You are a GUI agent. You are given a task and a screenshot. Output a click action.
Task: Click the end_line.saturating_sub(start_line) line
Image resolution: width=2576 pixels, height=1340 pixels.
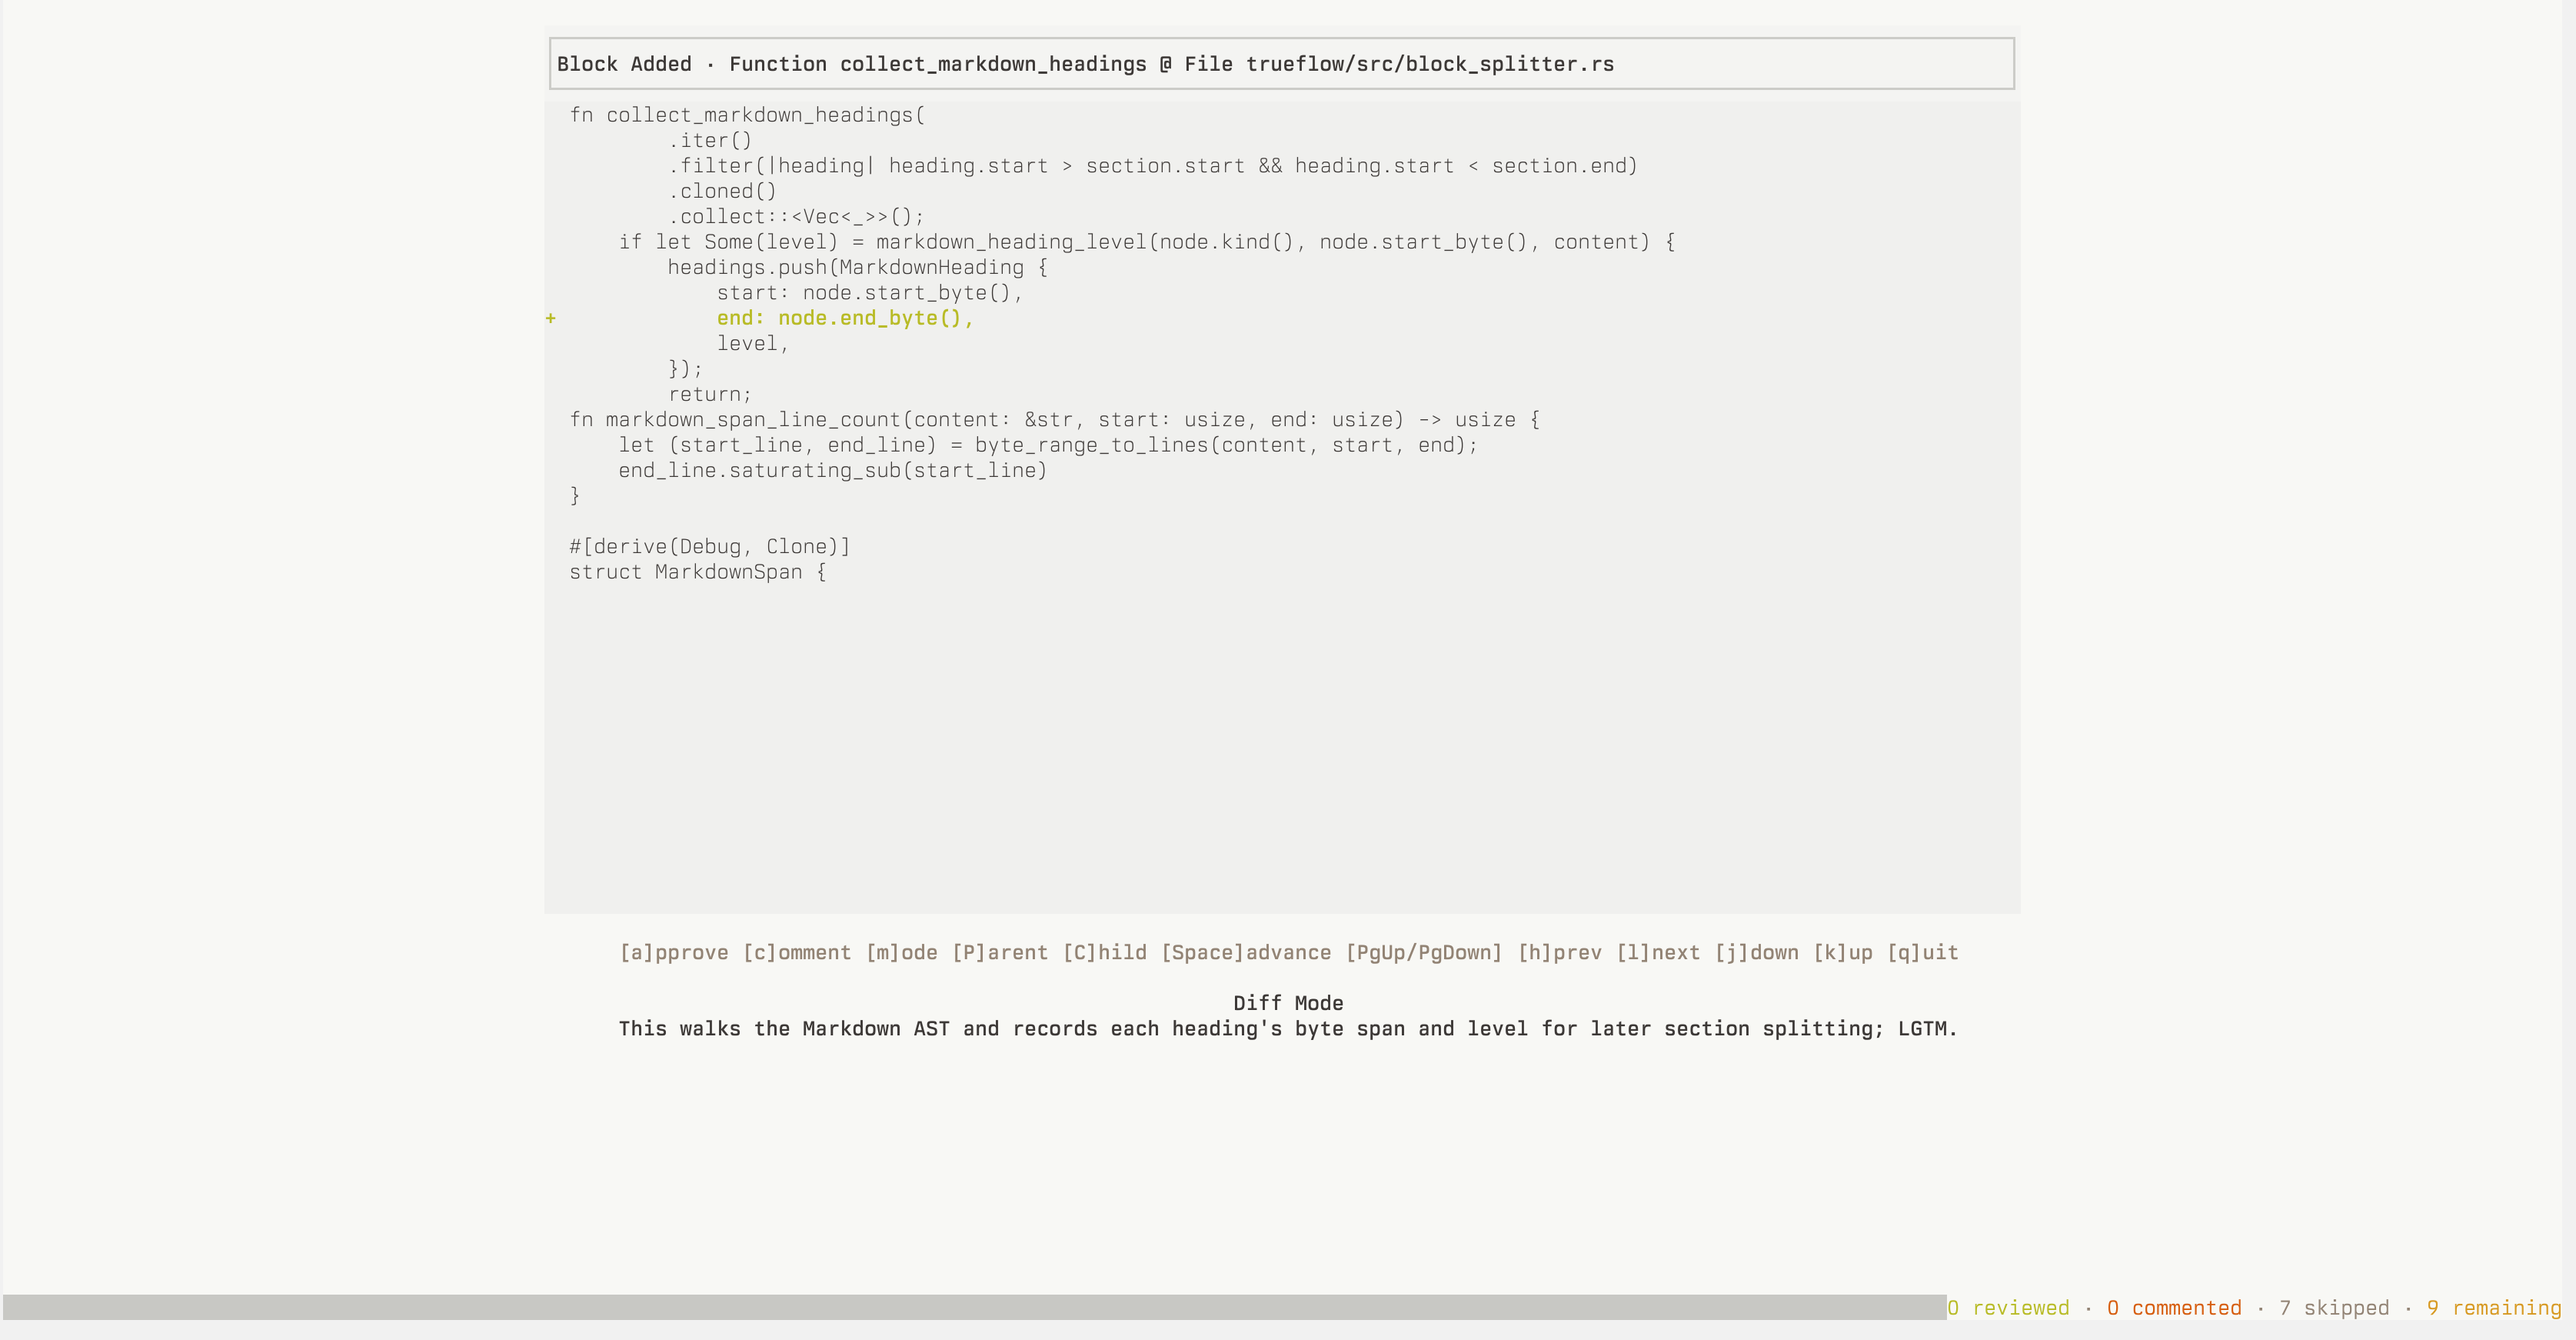tap(833, 470)
